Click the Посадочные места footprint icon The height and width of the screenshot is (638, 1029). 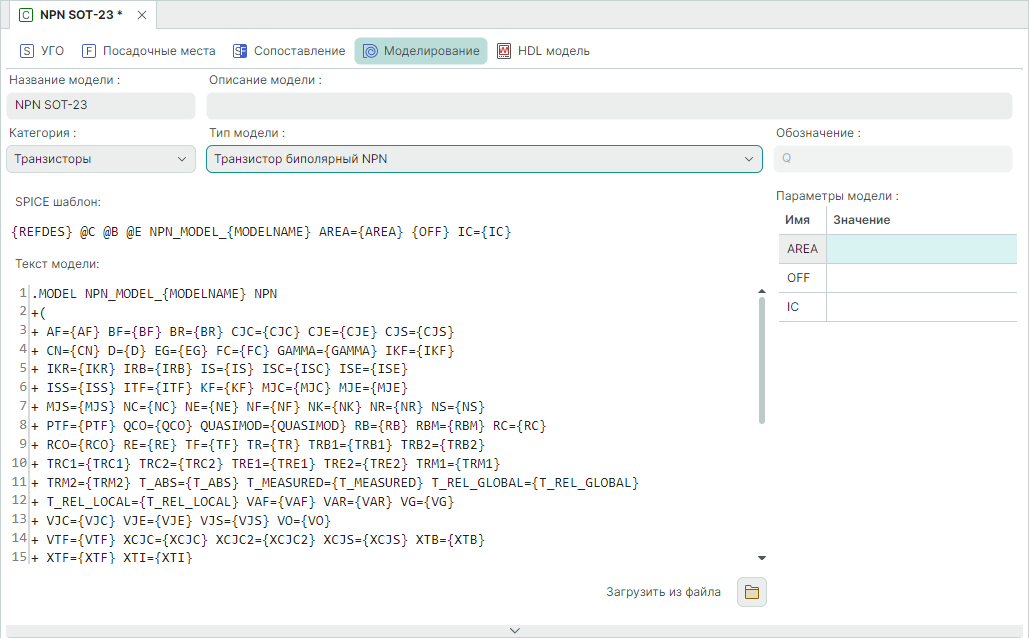[x=89, y=51]
